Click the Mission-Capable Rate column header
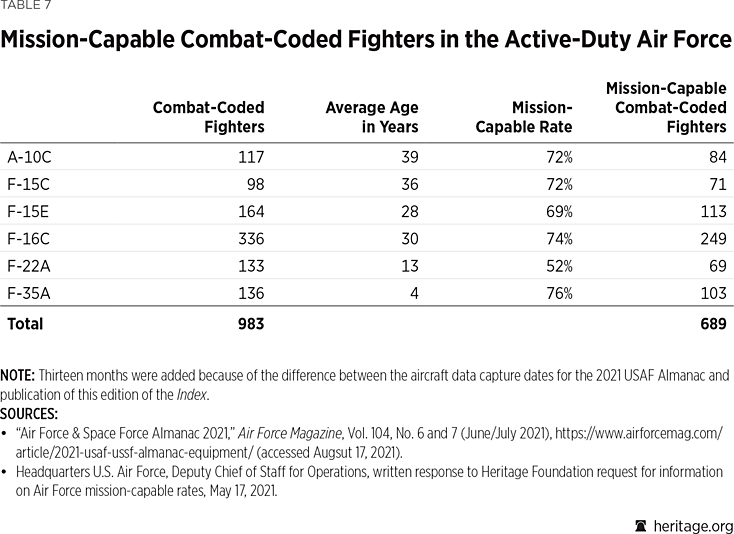 525,117
